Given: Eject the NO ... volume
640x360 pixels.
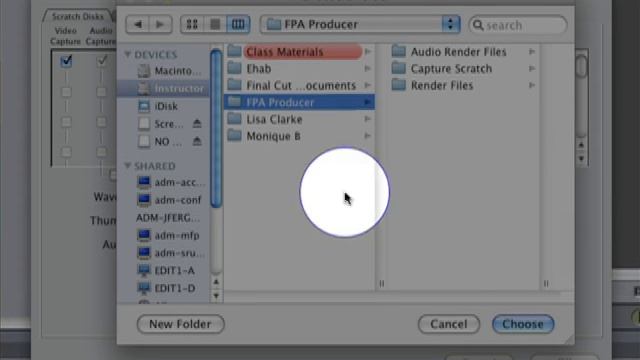Looking at the screenshot, I should tap(197, 141).
